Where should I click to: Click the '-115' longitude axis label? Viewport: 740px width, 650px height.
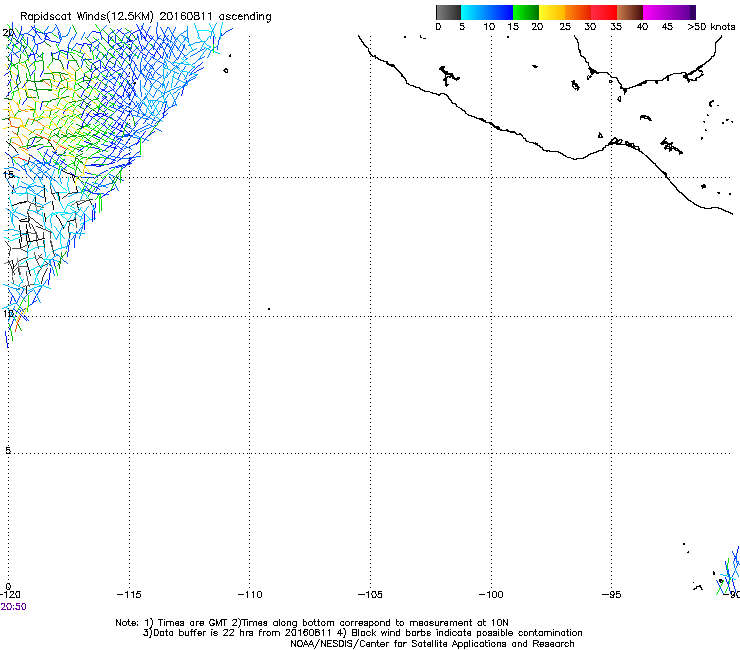(129, 595)
